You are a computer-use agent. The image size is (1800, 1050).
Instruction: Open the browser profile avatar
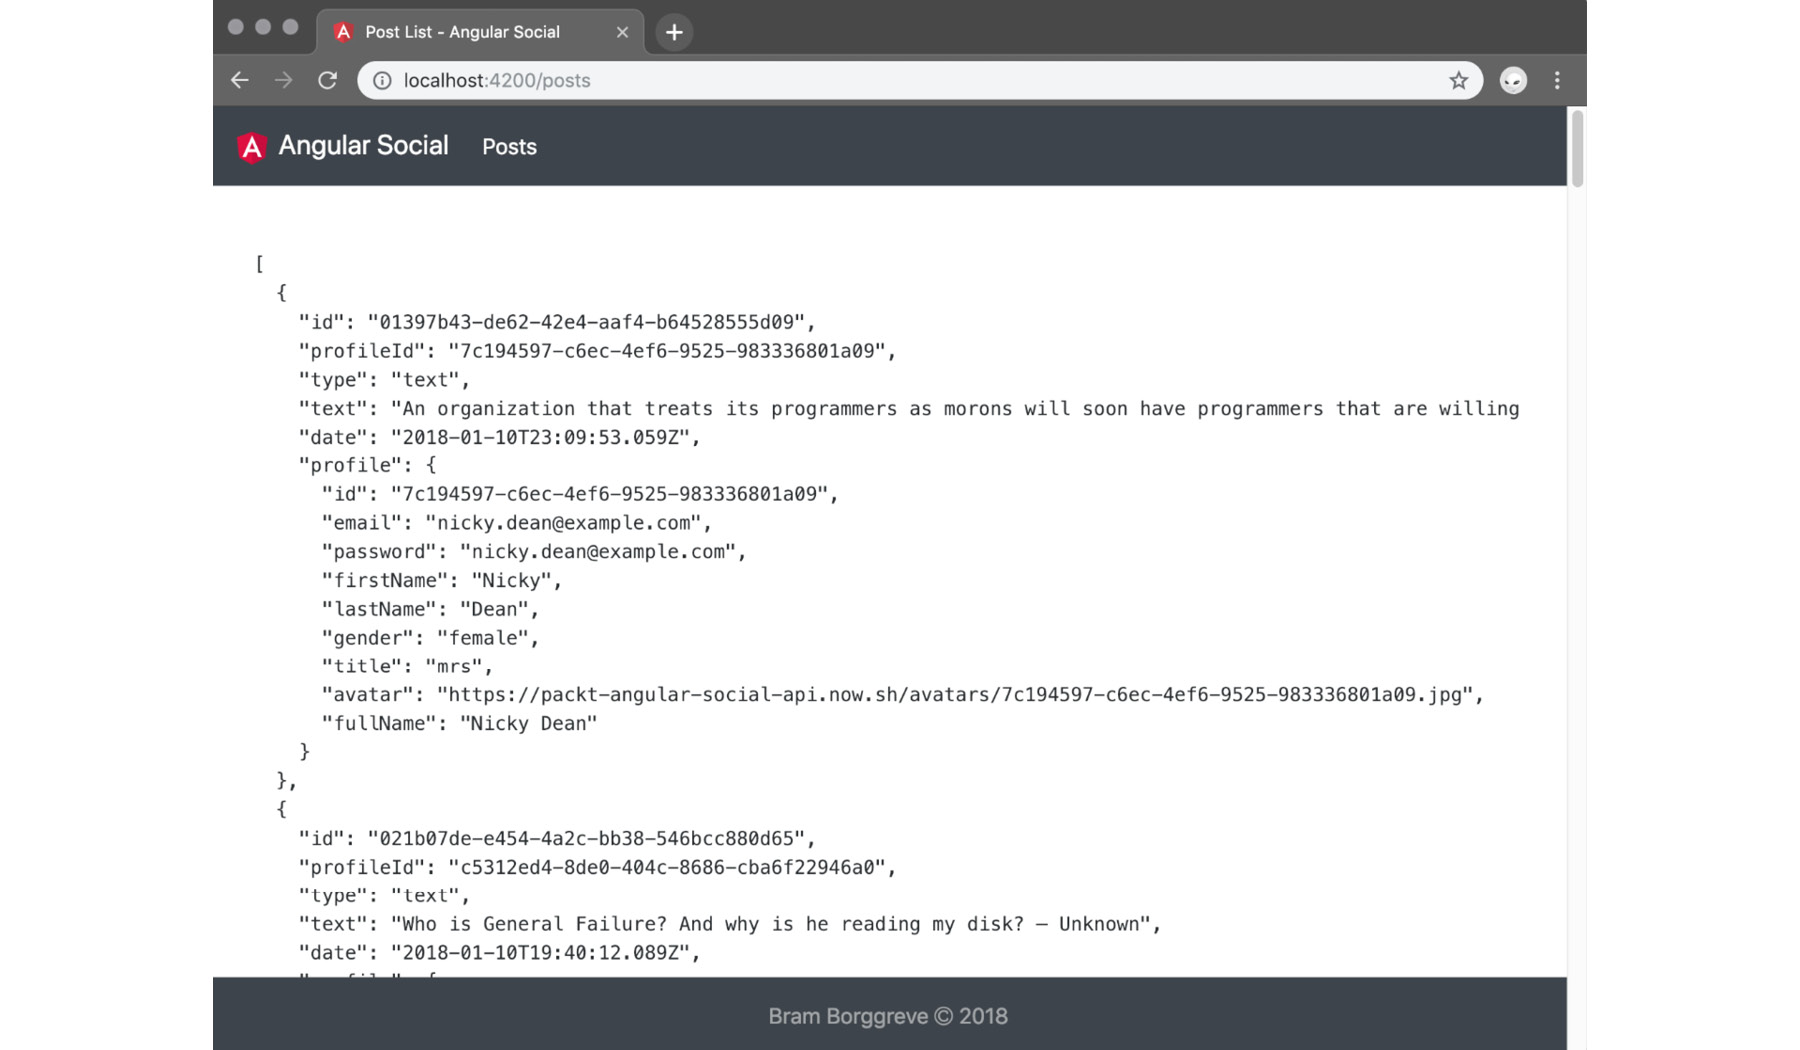click(x=1513, y=80)
